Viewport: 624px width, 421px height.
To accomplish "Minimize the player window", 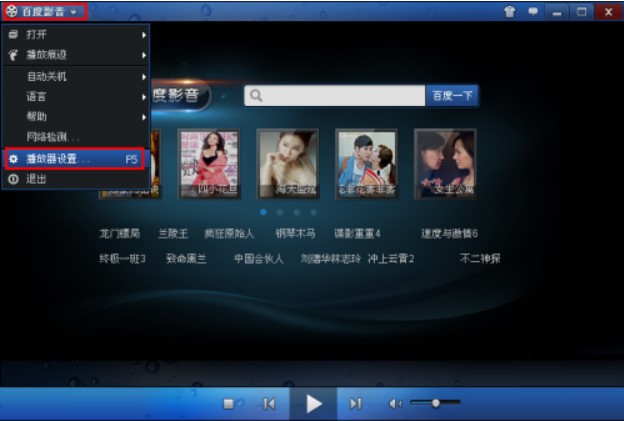I will (x=556, y=12).
